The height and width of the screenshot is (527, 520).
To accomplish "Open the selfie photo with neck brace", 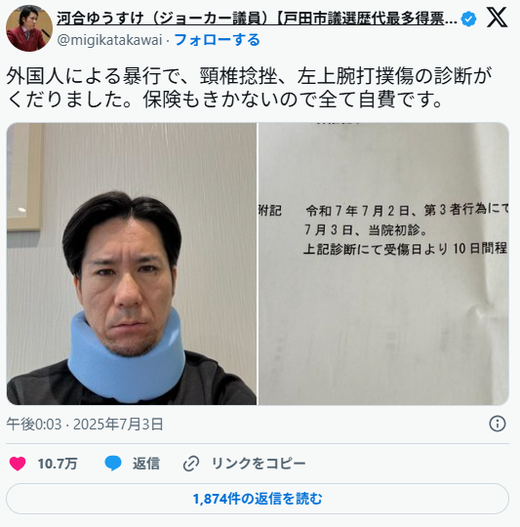I will pyautogui.click(x=131, y=264).
